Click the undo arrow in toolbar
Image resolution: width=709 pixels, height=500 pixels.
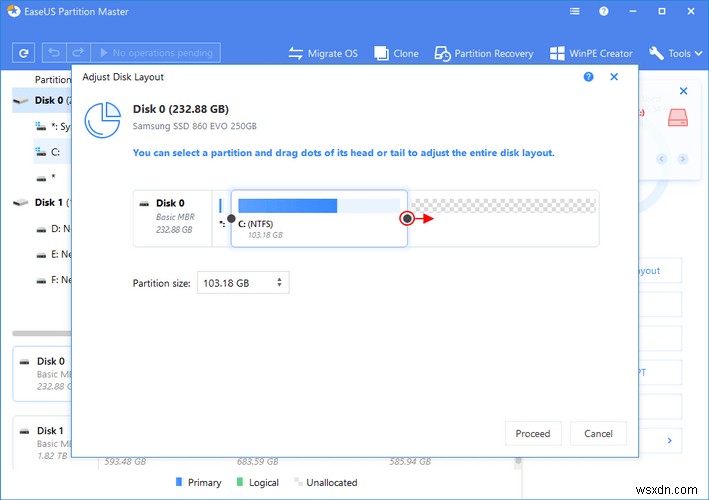pyautogui.click(x=54, y=53)
